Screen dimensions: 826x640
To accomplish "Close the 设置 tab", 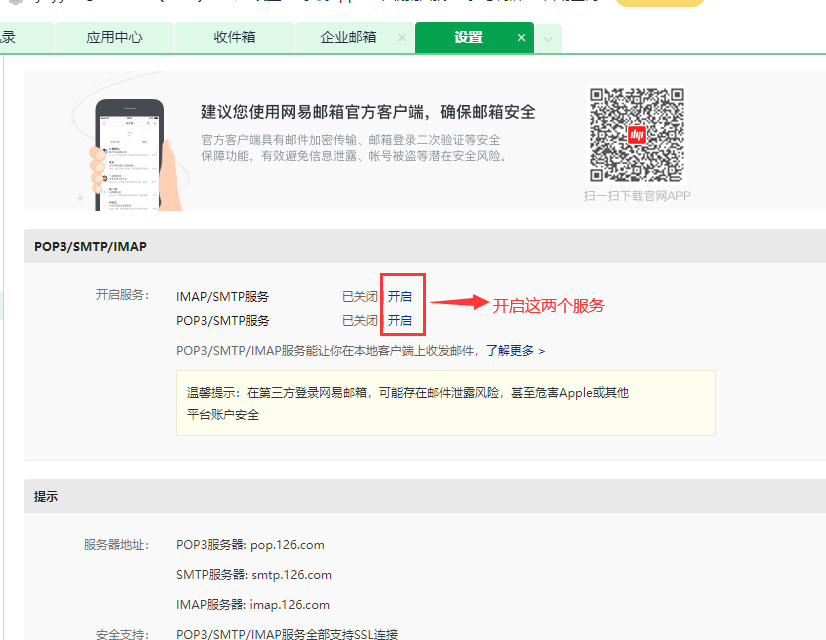I will (522, 37).
